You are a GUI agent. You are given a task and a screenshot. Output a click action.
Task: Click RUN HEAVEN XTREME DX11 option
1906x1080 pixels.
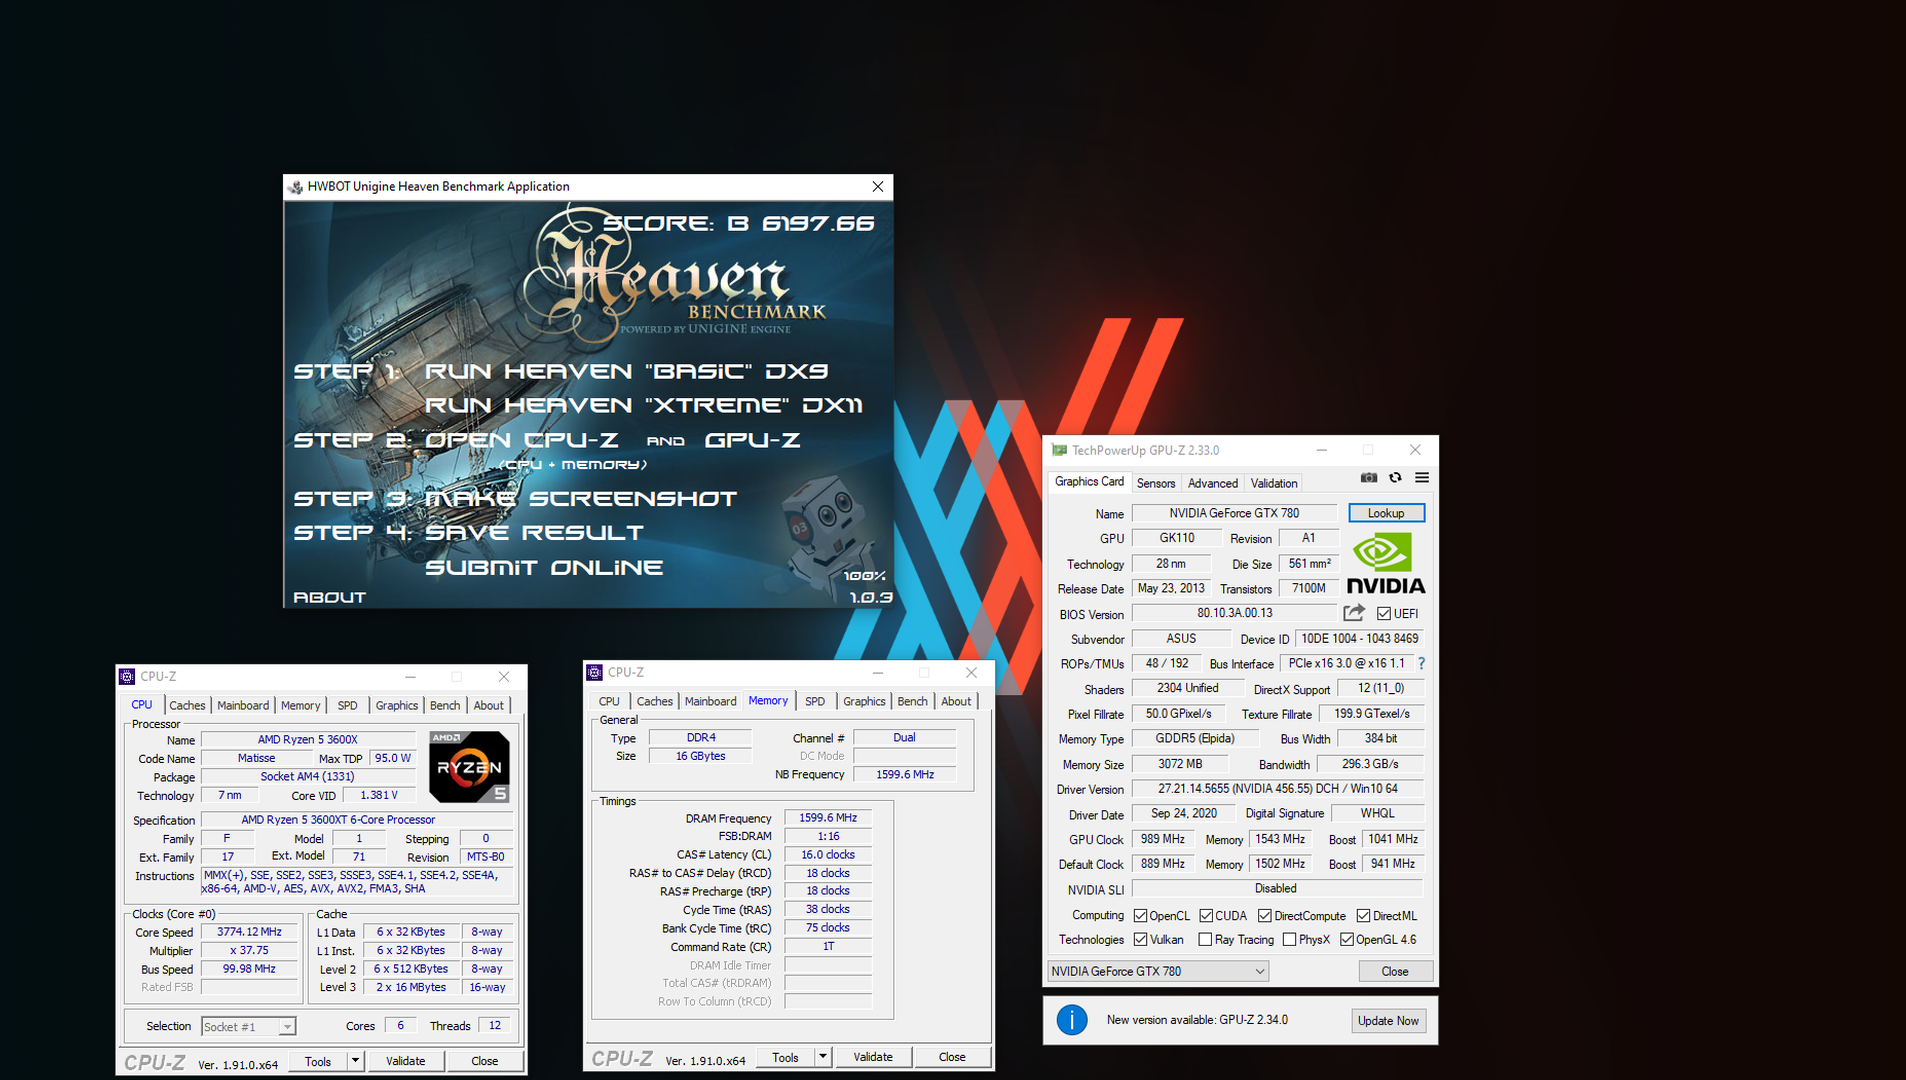(x=643, y=406)
